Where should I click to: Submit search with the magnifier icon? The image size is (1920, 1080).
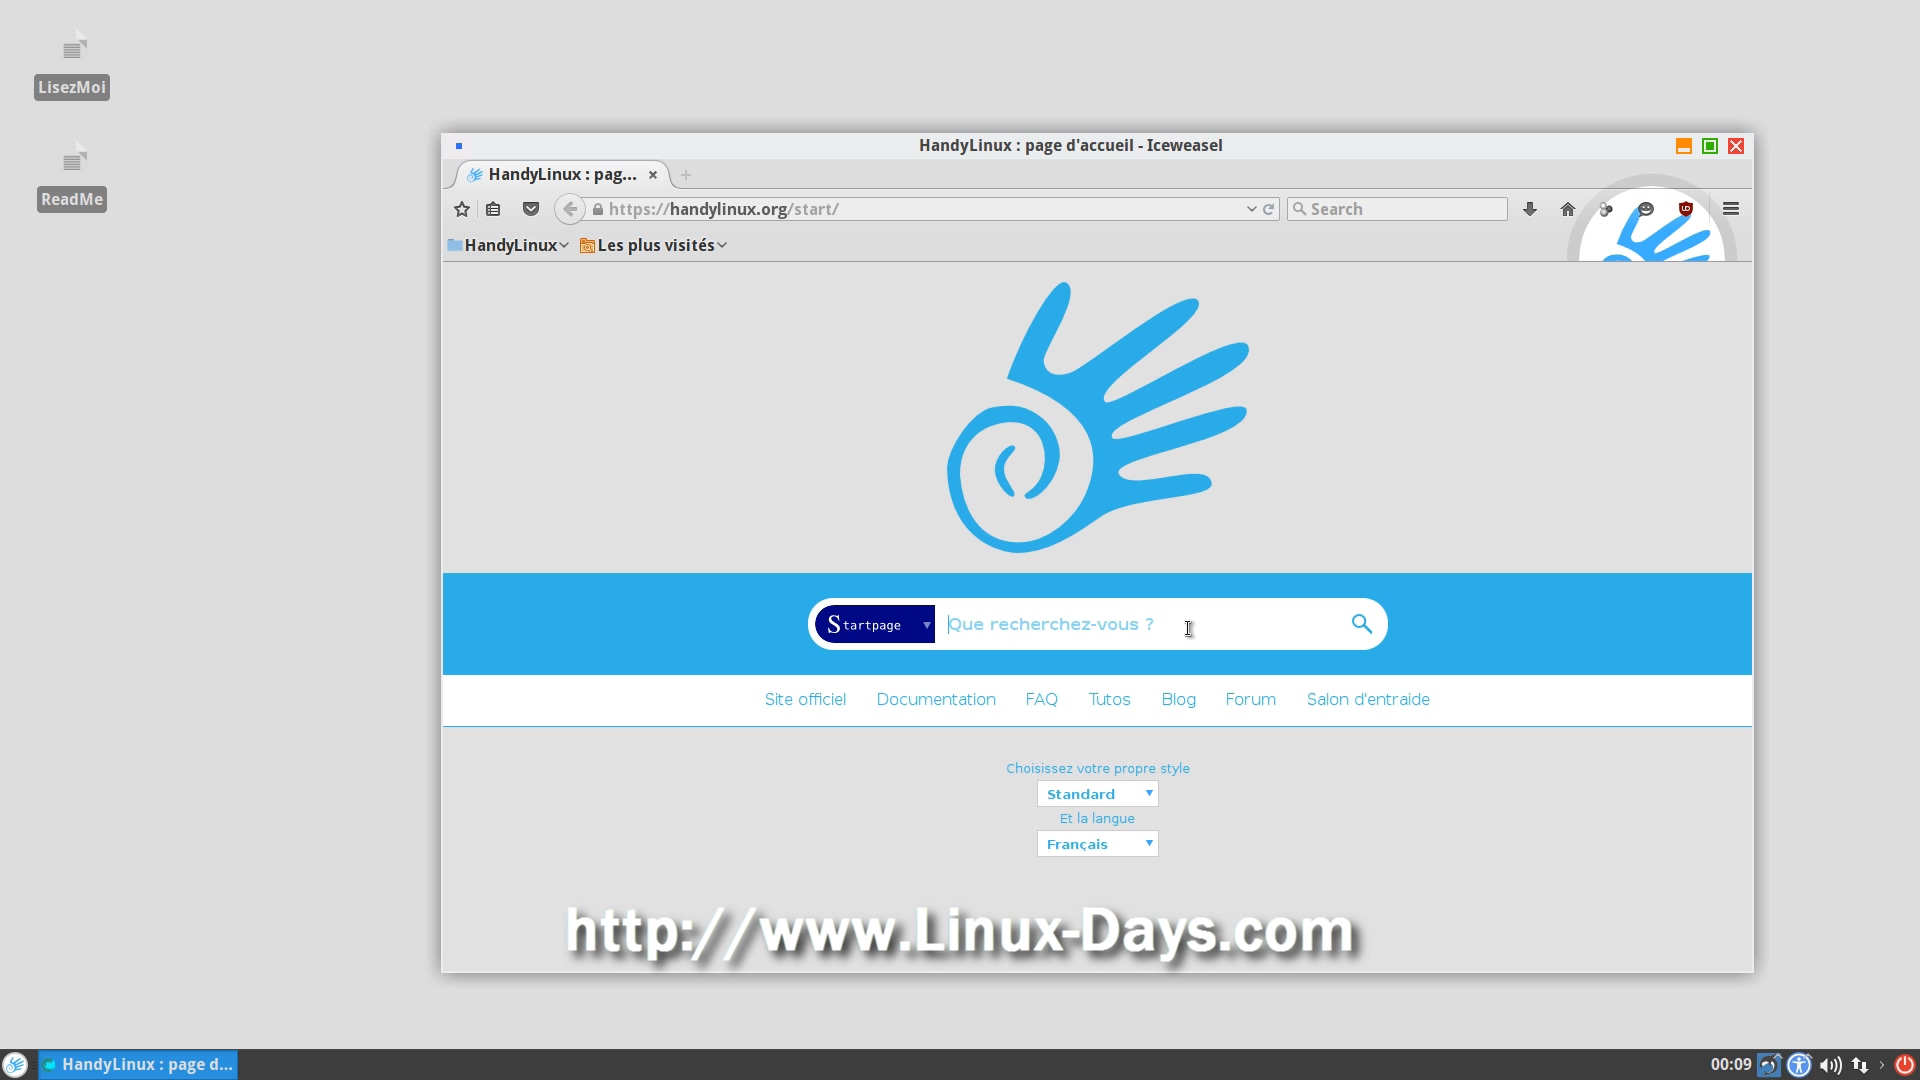1361,624
